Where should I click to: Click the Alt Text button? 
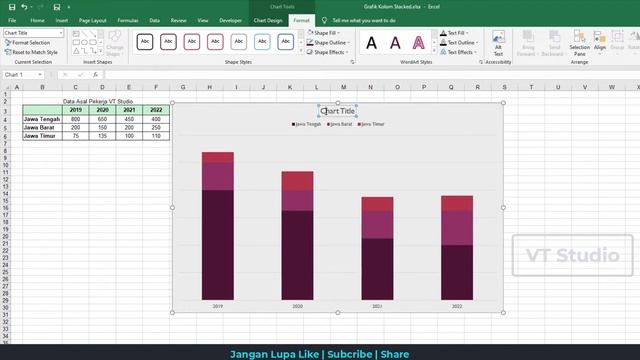coord(498,43)
